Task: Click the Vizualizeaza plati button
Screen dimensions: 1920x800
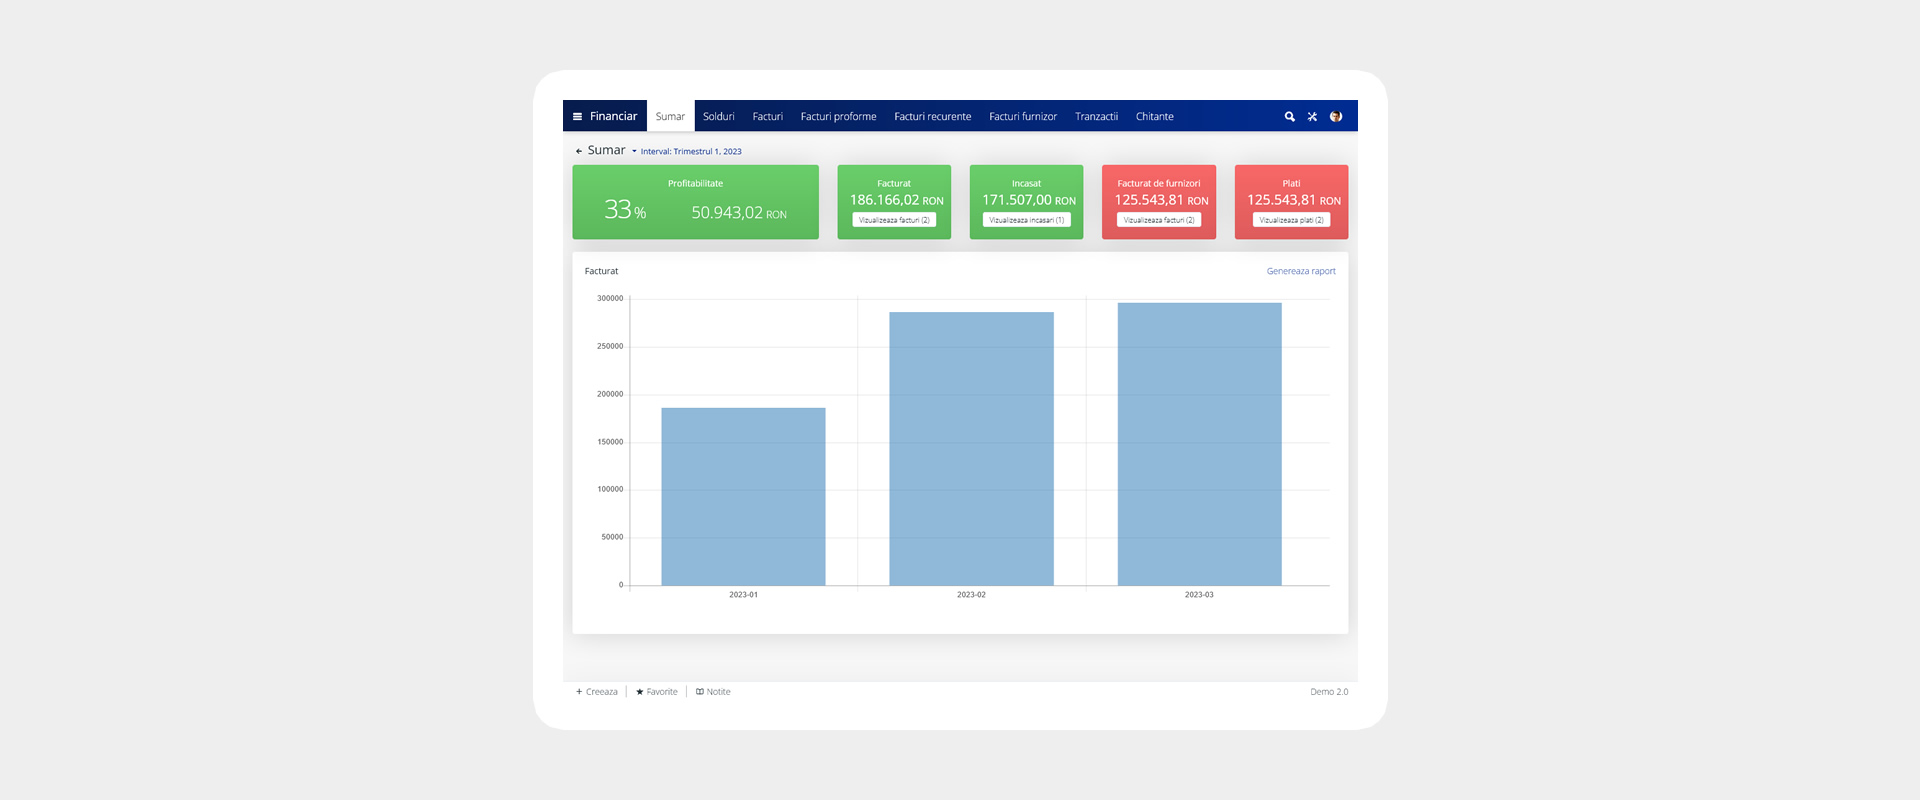Action: 1291,220
